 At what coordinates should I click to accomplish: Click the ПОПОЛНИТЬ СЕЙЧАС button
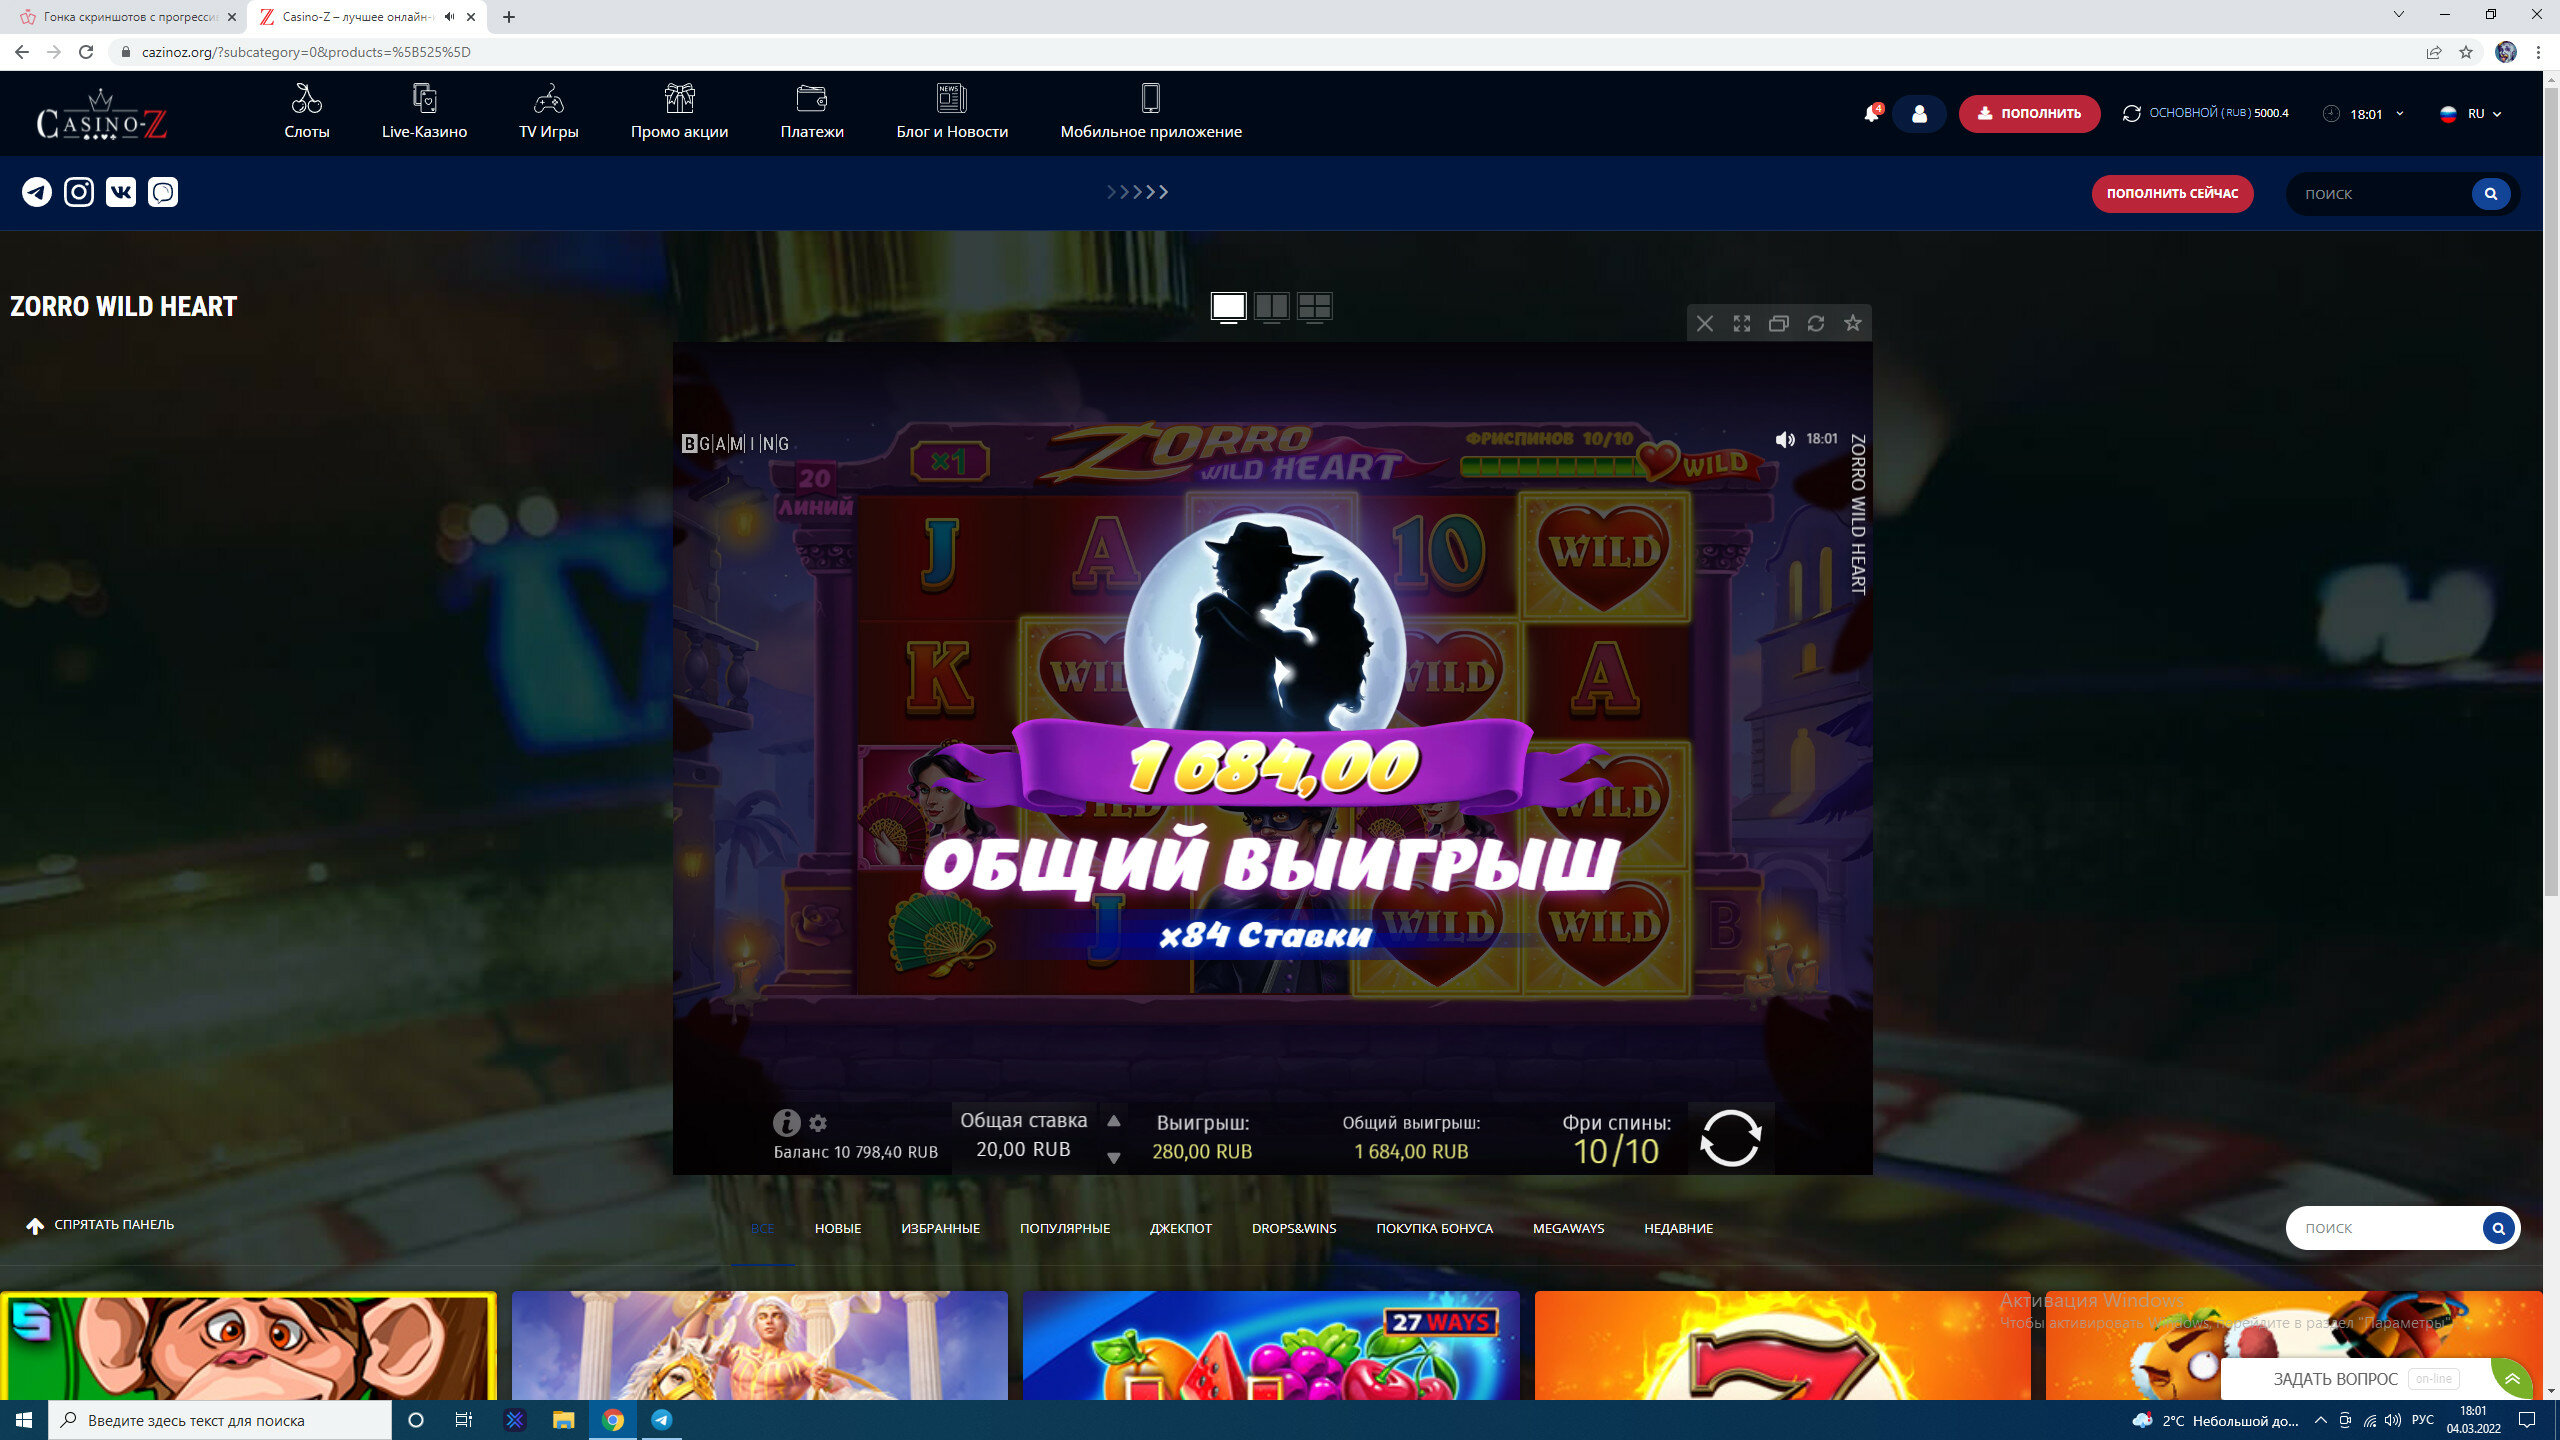(x=2172, y=194)
